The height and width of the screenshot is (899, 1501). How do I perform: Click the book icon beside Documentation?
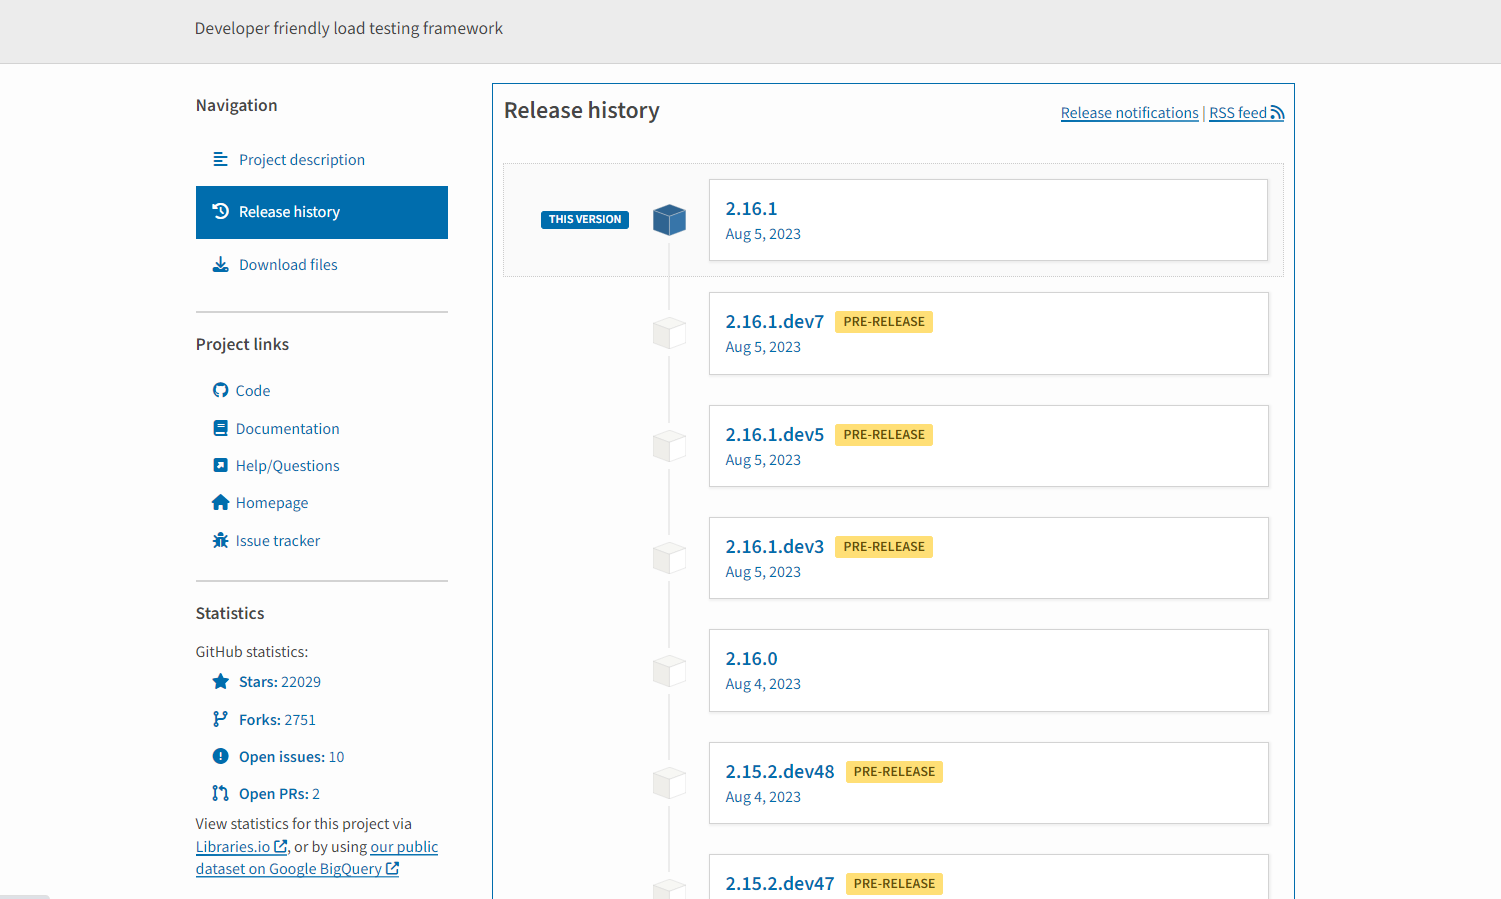tap(220, 428)
